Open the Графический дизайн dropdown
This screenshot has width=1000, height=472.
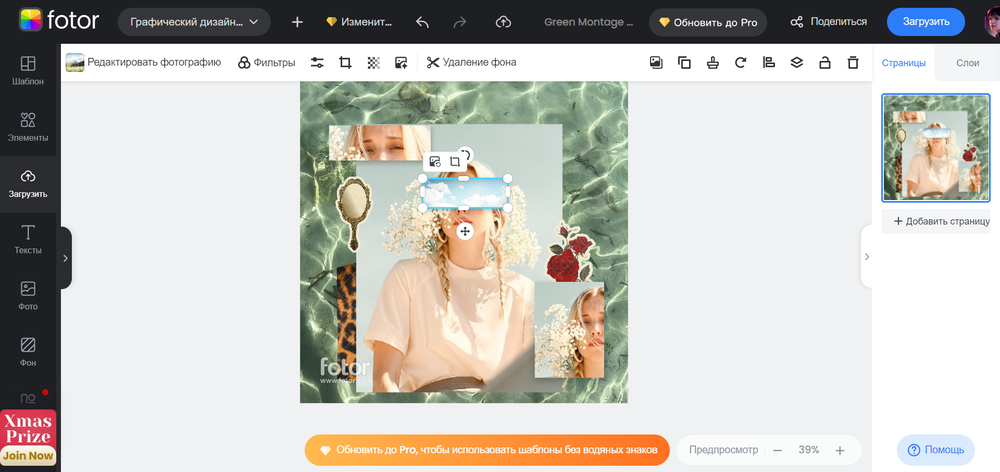pyautogui.click(x=194, y=22)
